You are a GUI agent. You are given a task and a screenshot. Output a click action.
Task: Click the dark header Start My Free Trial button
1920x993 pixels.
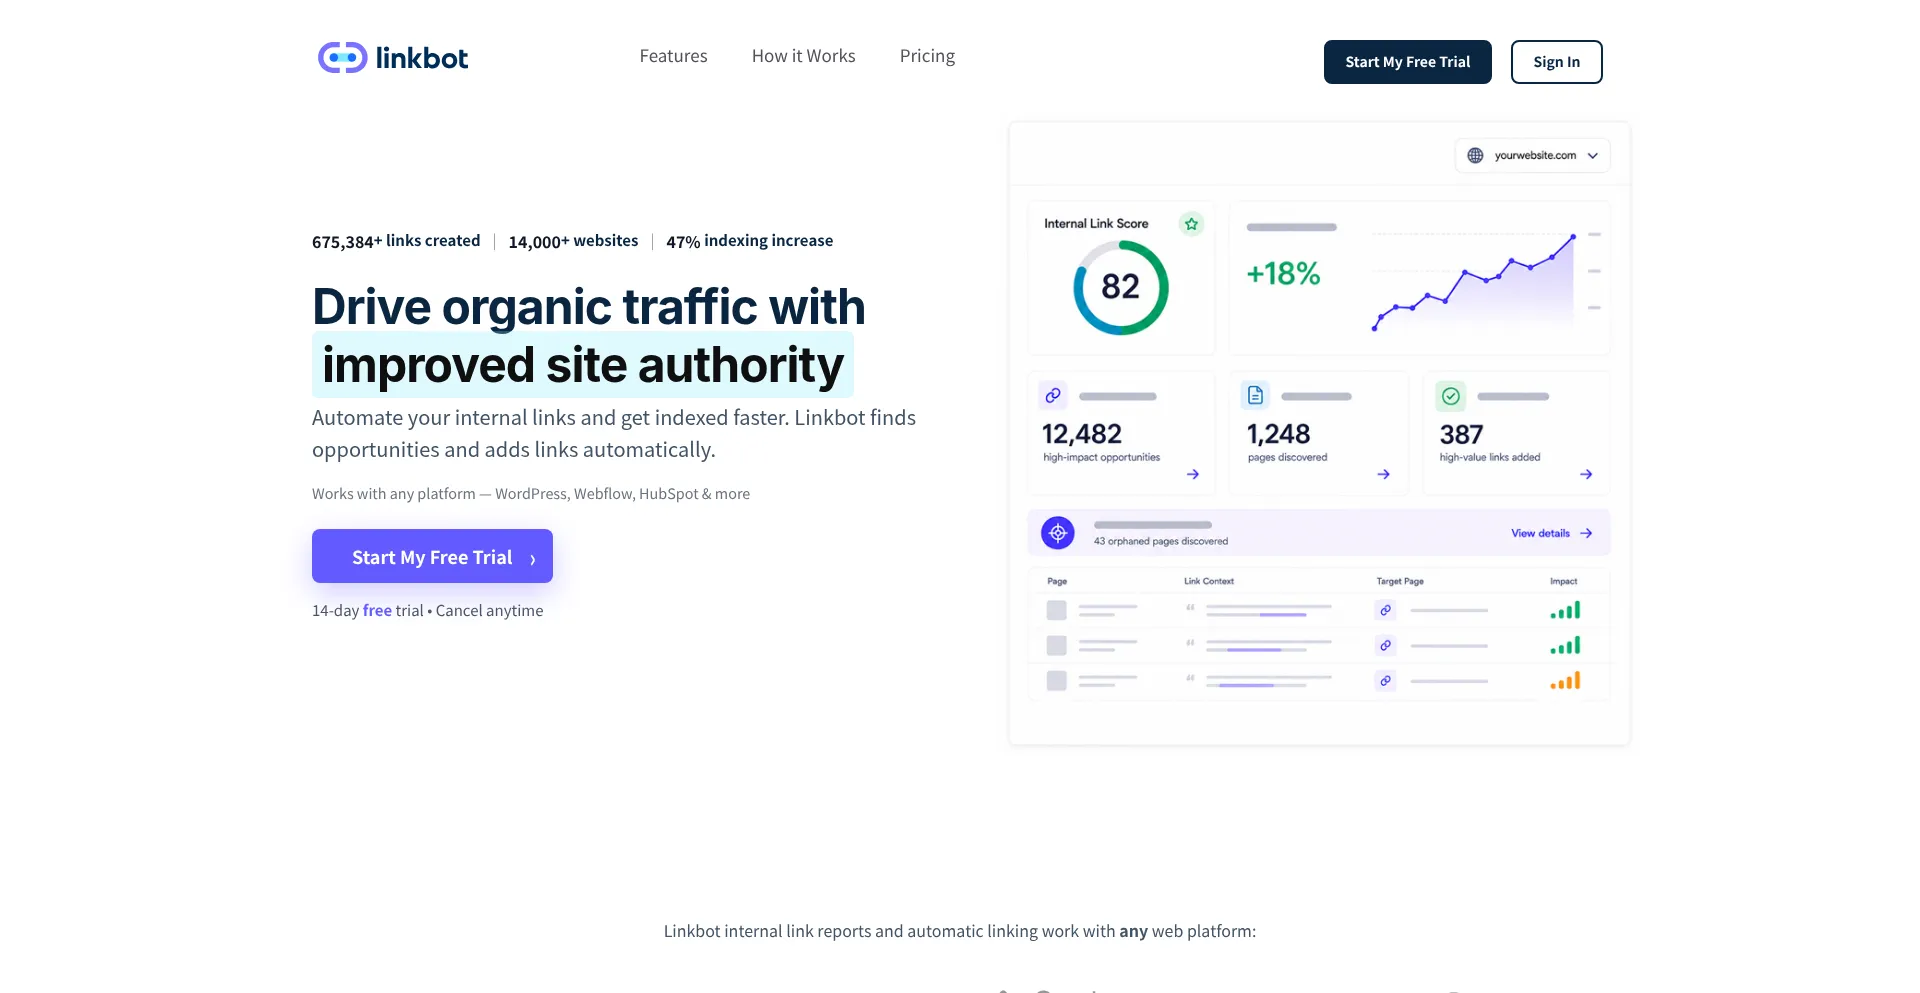[1407, 62]
